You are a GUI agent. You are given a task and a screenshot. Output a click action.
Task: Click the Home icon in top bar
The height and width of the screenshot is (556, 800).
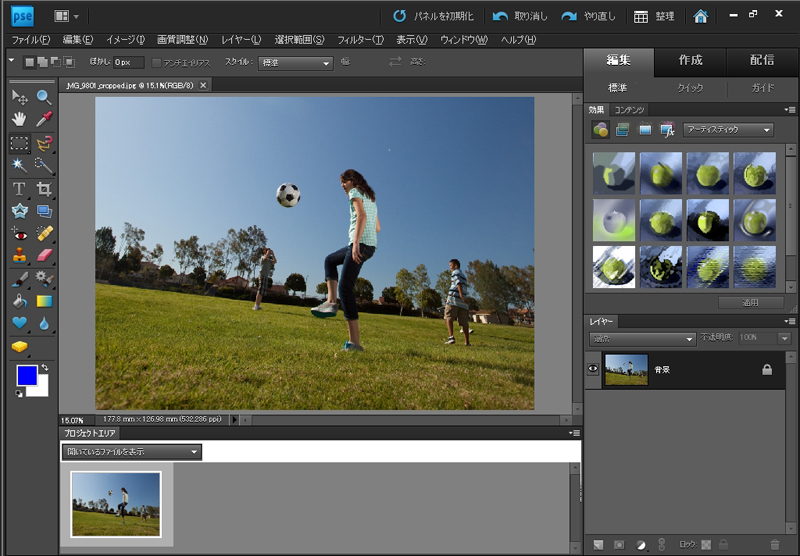701,16
